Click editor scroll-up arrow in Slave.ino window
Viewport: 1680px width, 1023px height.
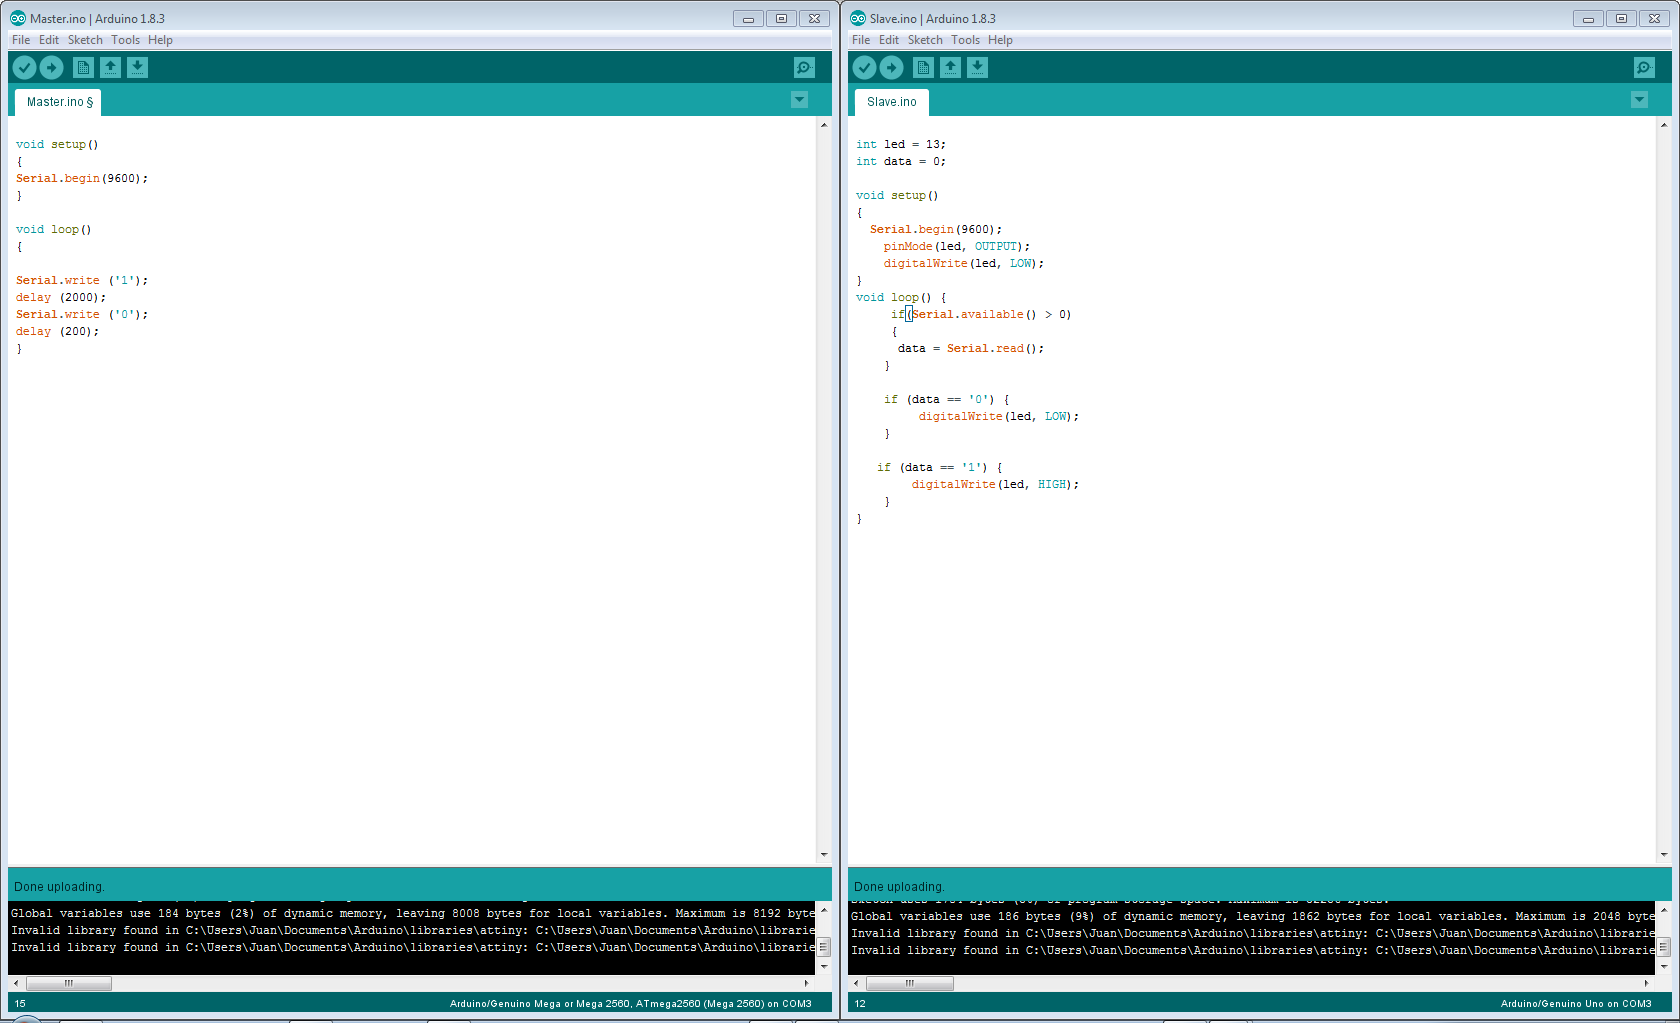point(1664,125)
